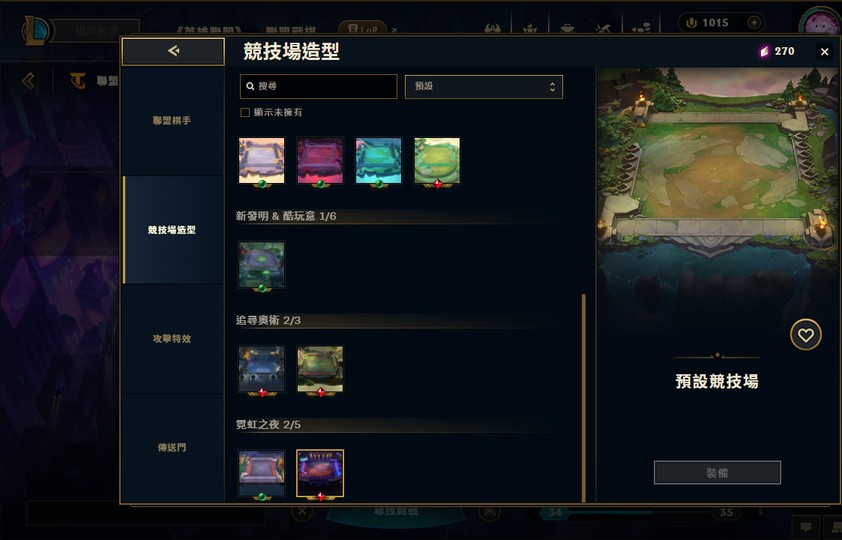Click the 搜尋 search input field

[318, 86]
